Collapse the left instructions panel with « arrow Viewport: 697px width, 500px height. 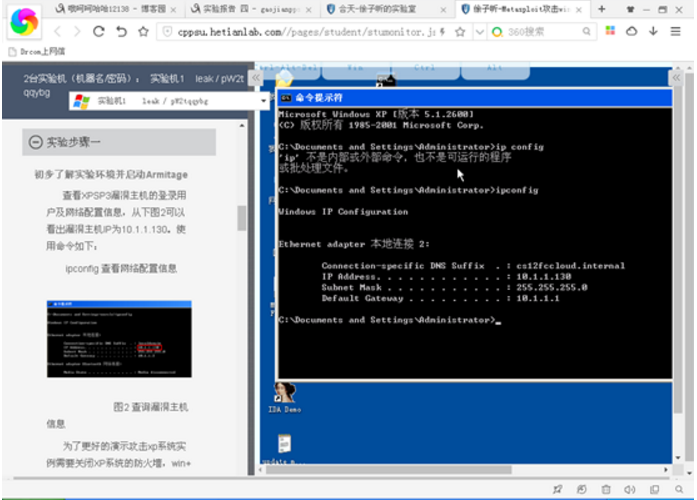(x=256, y=78)
